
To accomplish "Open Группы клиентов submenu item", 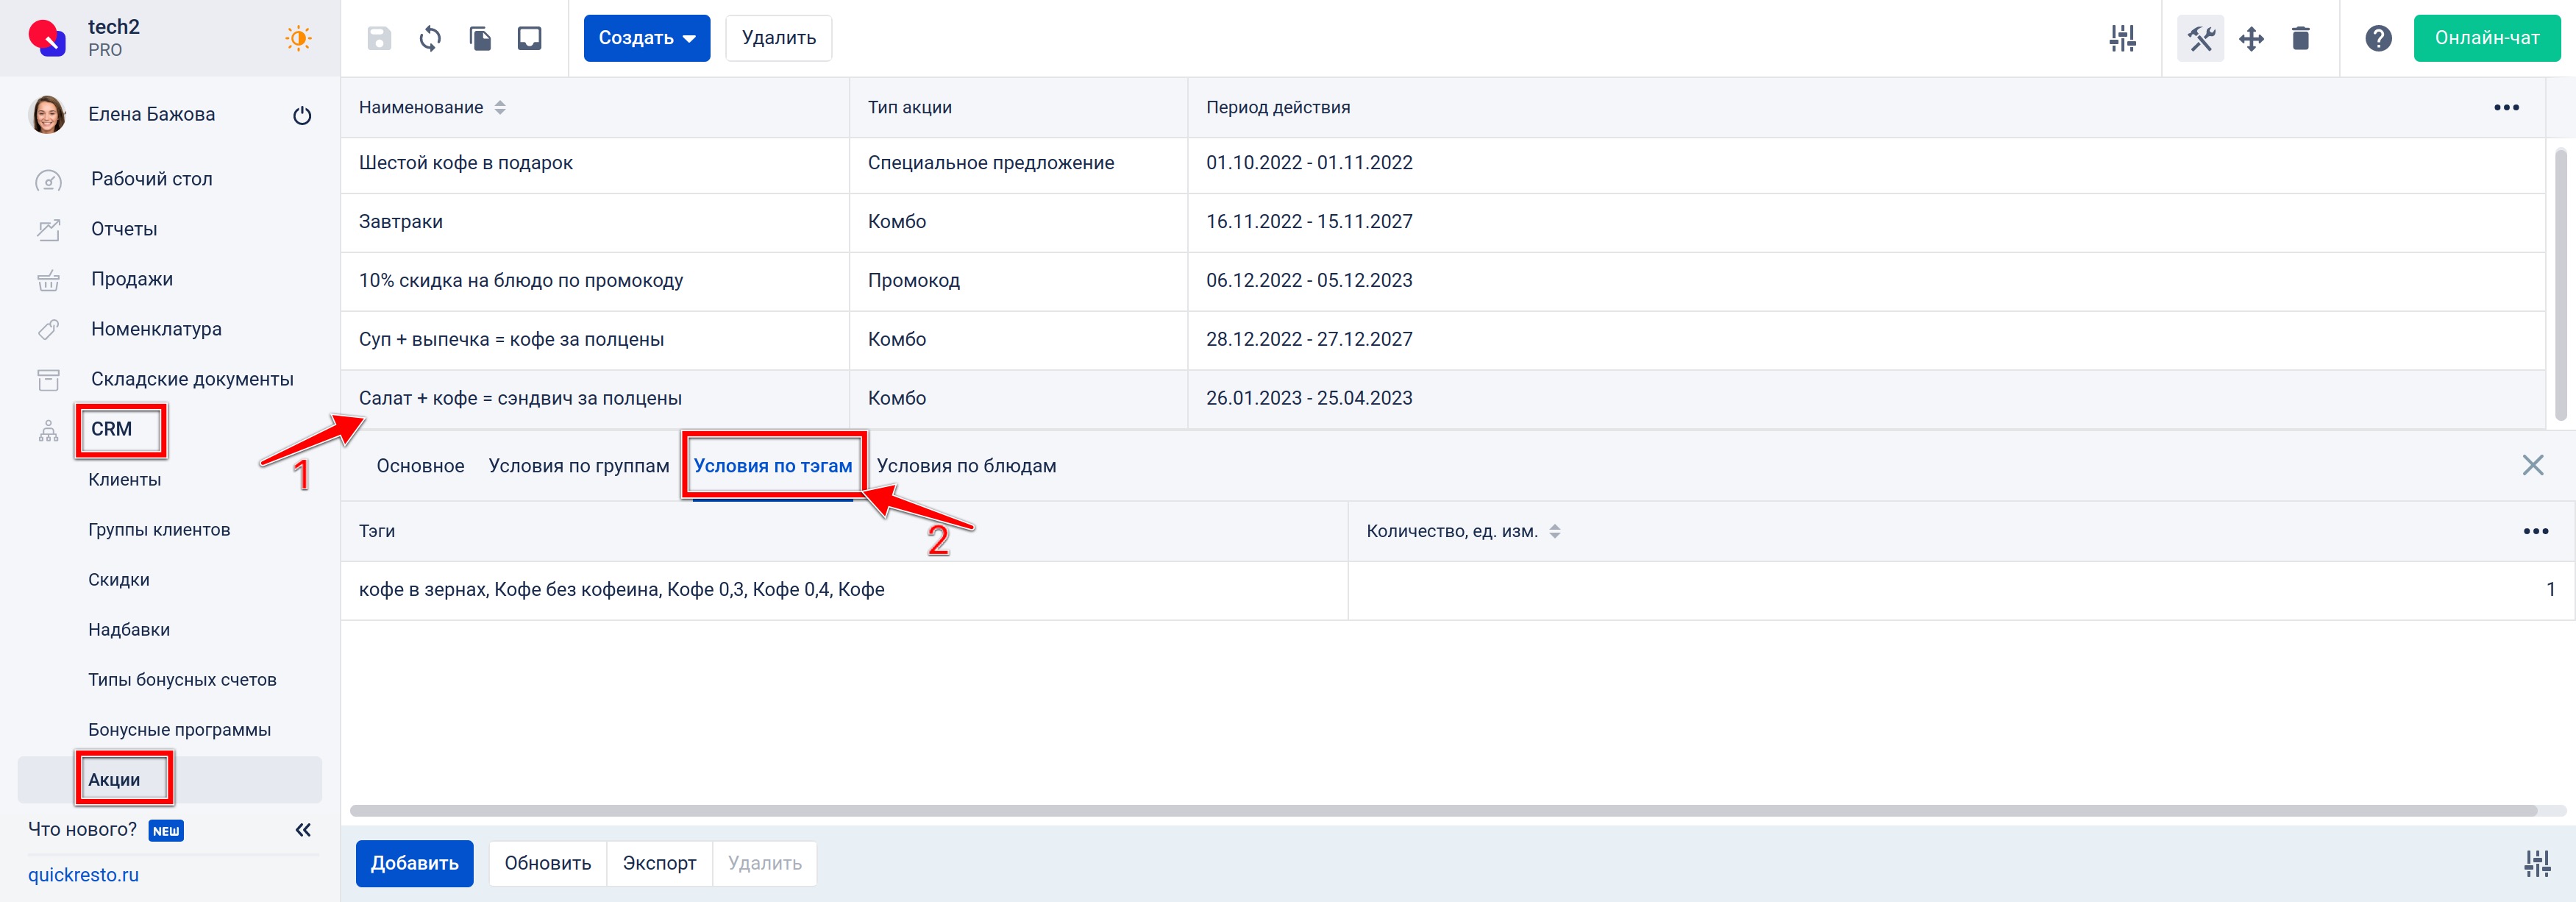I will point(159,530).
